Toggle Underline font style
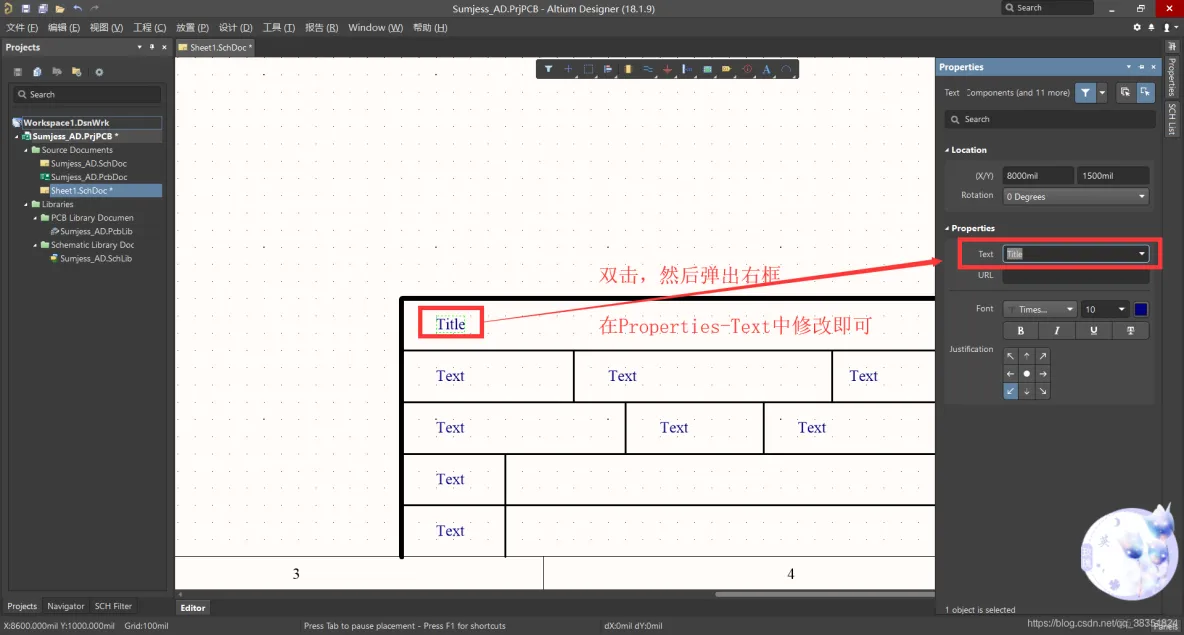1184x635 pixels. point(1093,331)
